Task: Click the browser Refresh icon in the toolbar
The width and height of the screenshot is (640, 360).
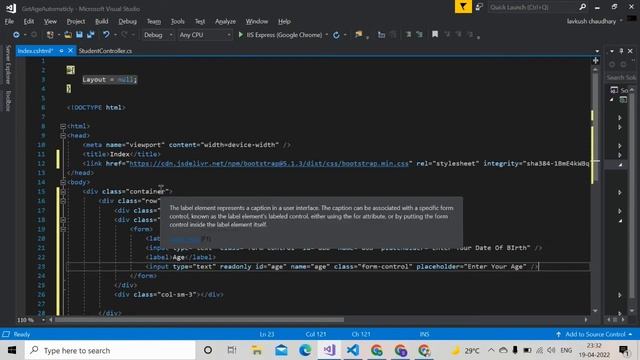Action: coord(336,35)
